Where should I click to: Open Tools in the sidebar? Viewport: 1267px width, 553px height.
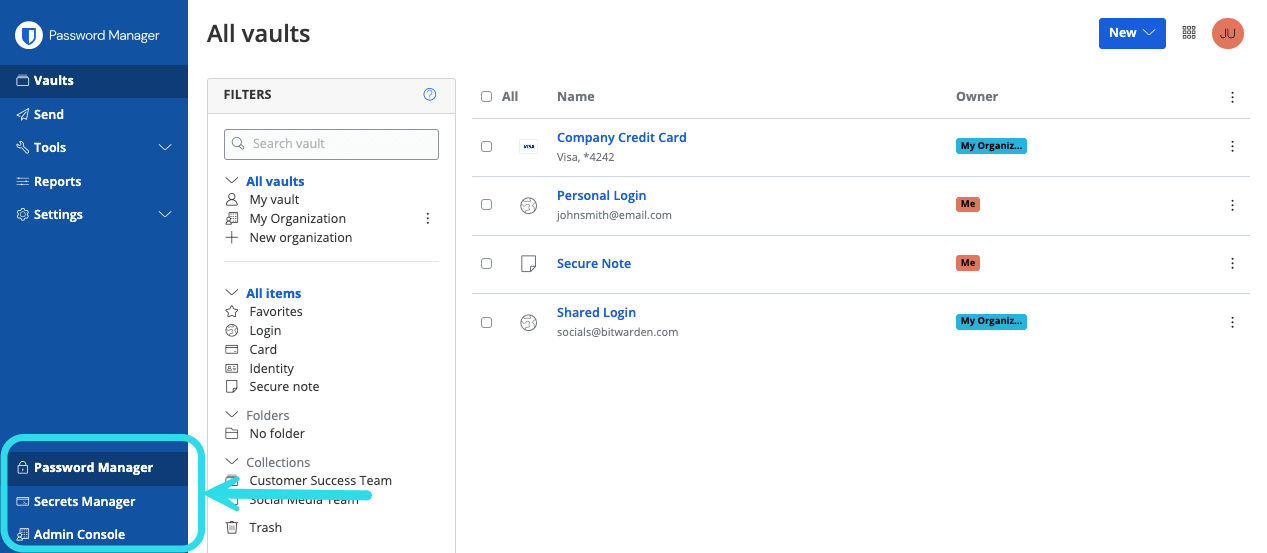[50, 147]
